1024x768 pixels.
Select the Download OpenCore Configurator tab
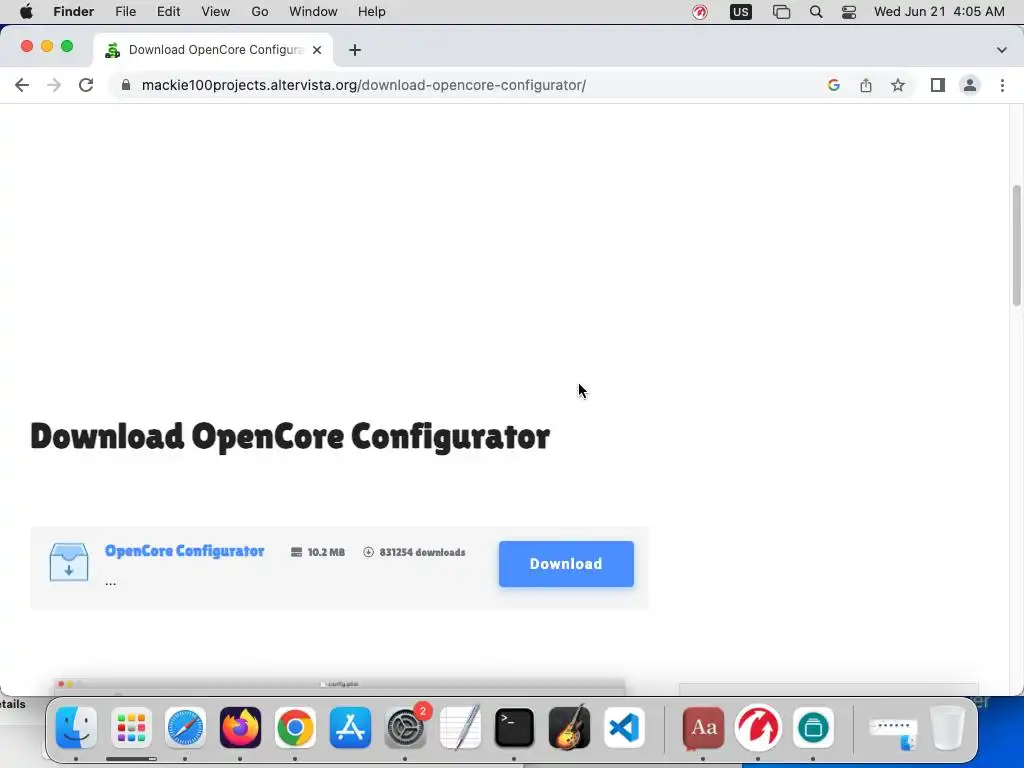(213, 50)
